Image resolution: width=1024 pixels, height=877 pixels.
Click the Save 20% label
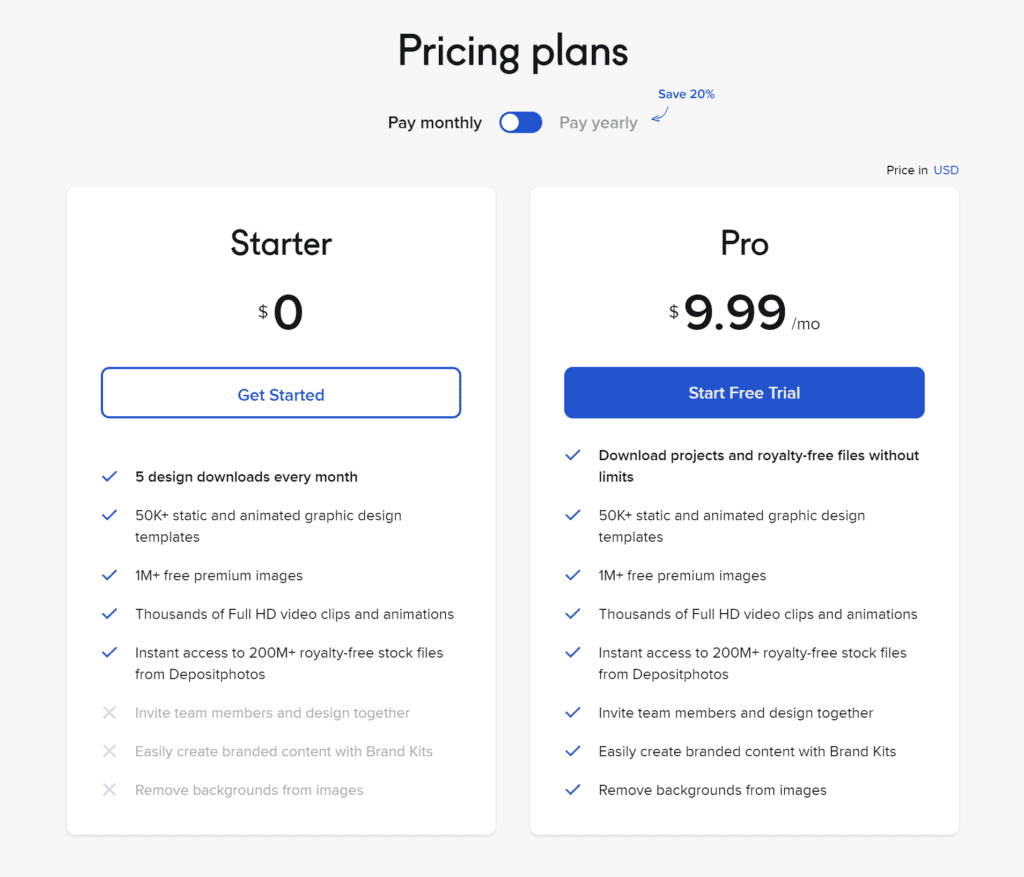pyautogui.click(x=686, y=94)
